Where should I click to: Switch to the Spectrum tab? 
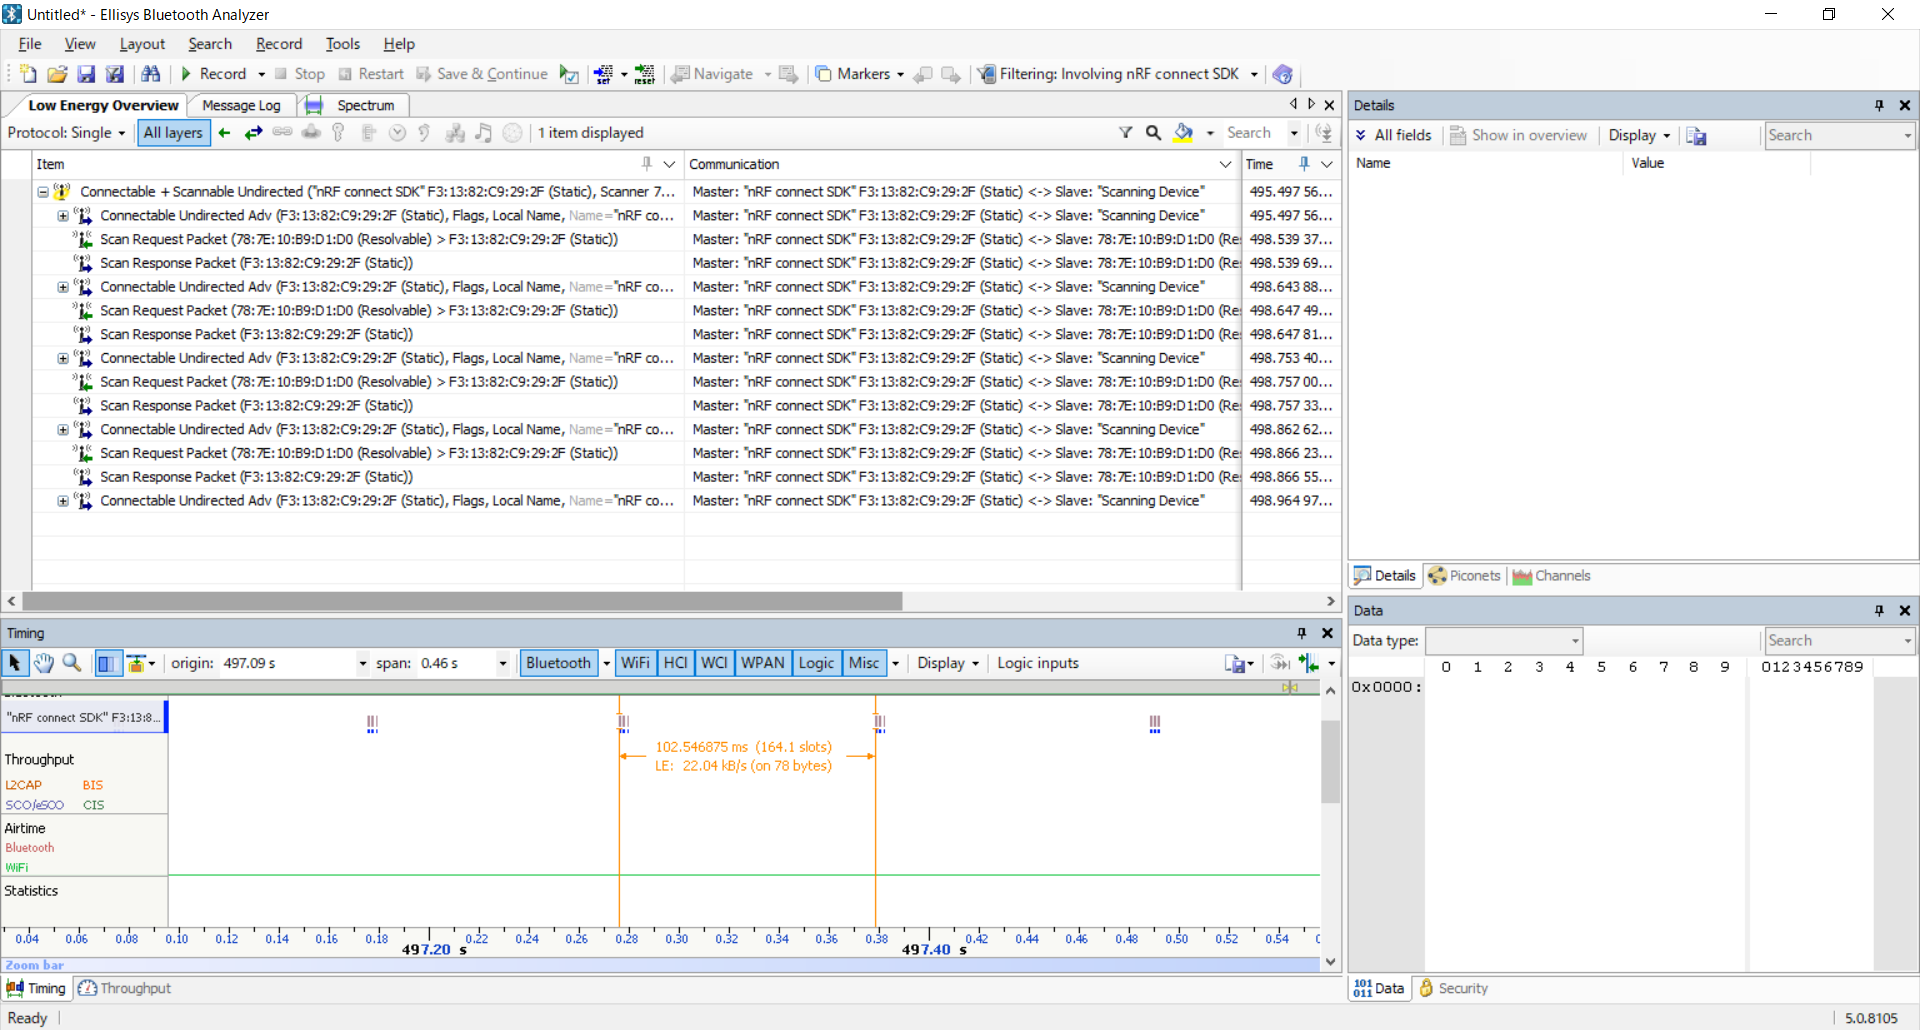click(x=356, y=105)
